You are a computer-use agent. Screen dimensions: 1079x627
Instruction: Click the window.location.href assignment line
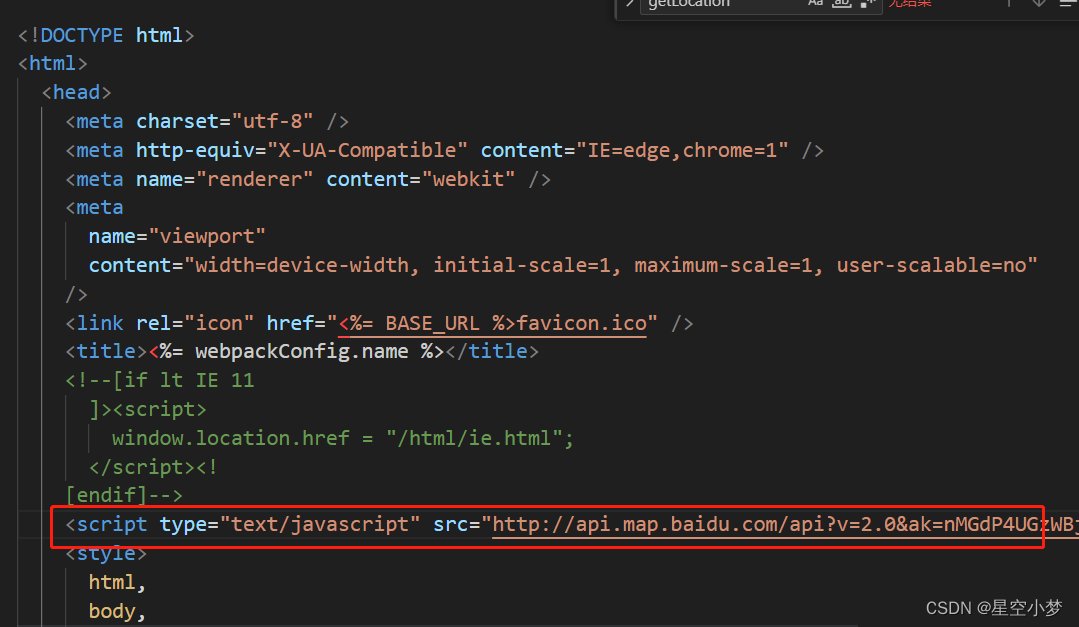click(x=343, y=438)
